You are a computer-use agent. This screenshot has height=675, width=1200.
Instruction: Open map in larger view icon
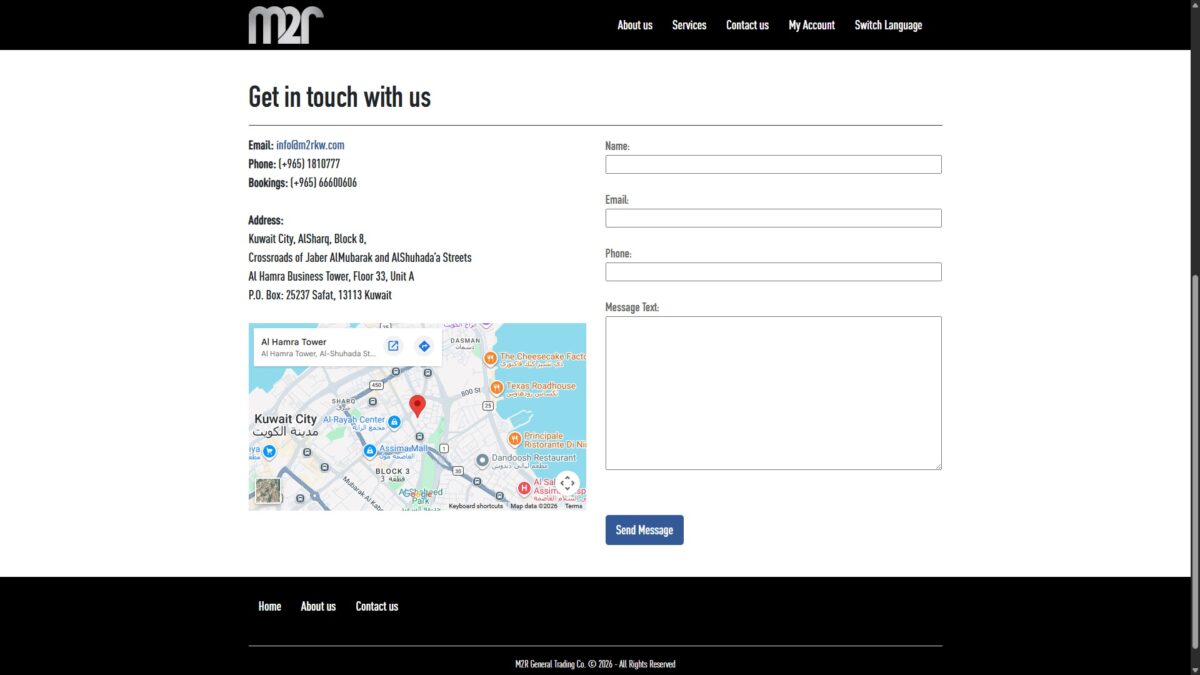(x=393, y=346)
